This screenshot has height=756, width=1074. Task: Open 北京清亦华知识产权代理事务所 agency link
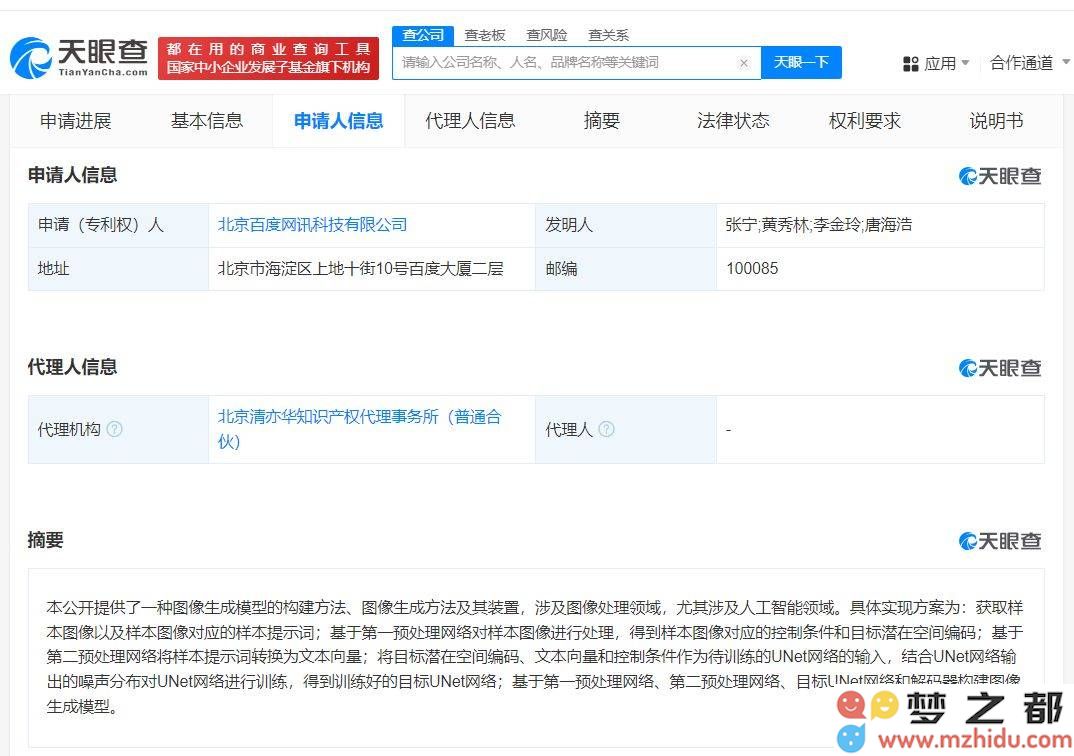[x=360, y=429]
